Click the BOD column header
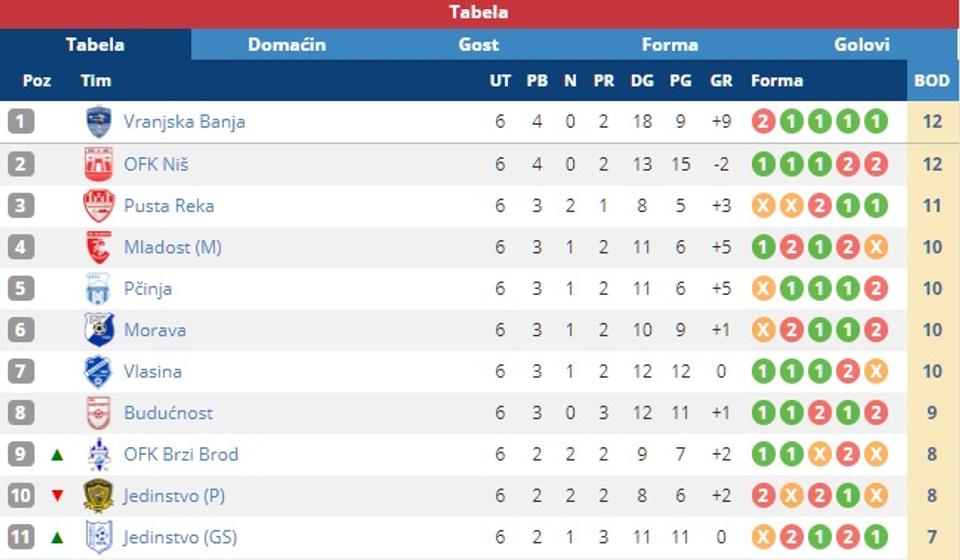 pyautogui.click(x=932, y=81)
